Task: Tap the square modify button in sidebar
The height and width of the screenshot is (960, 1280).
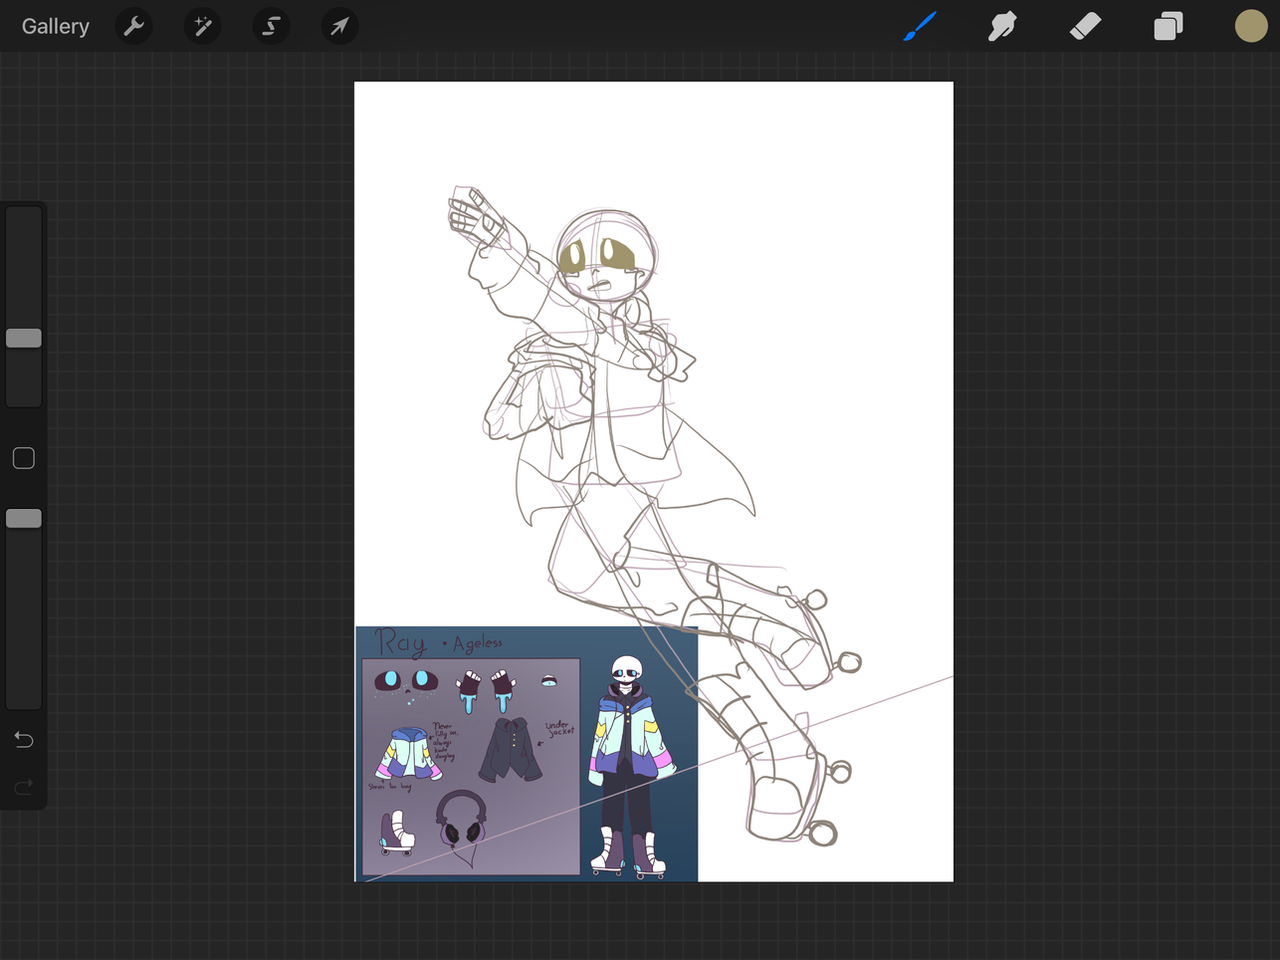Action: pos(24,458)
